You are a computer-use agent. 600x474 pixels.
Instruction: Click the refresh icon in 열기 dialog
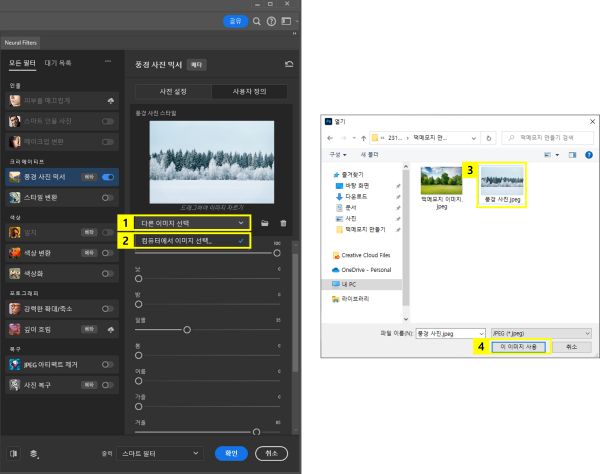pyautogui.click(x=489, y=138)
